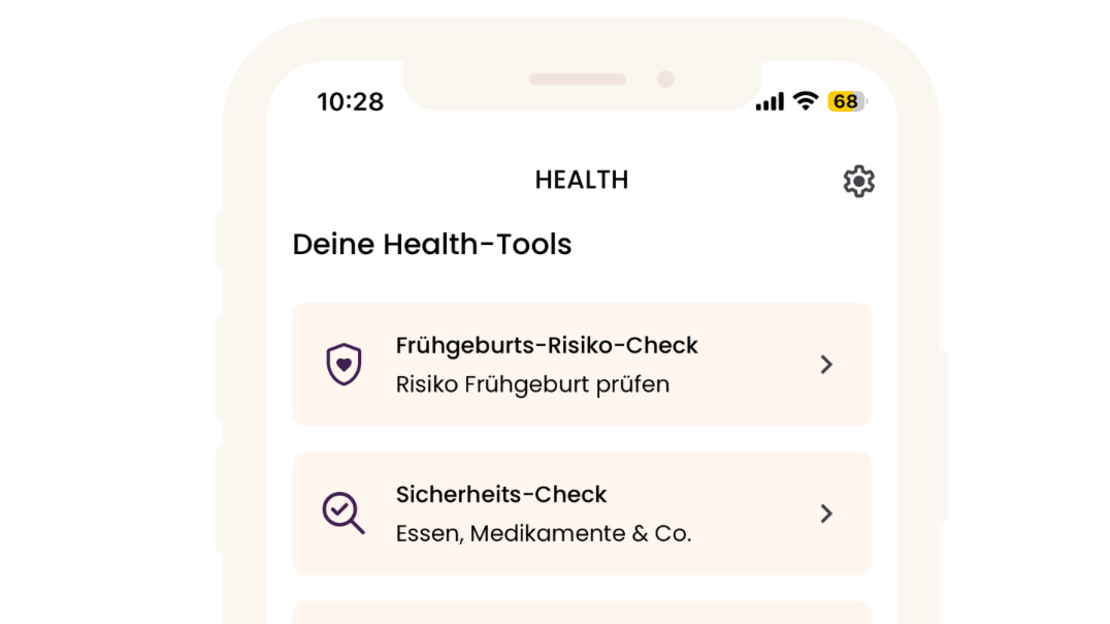Open the Frühgeburts-Risiko-Check tool card
This screenshot has height=624, width=1110.
coord(581,364)
